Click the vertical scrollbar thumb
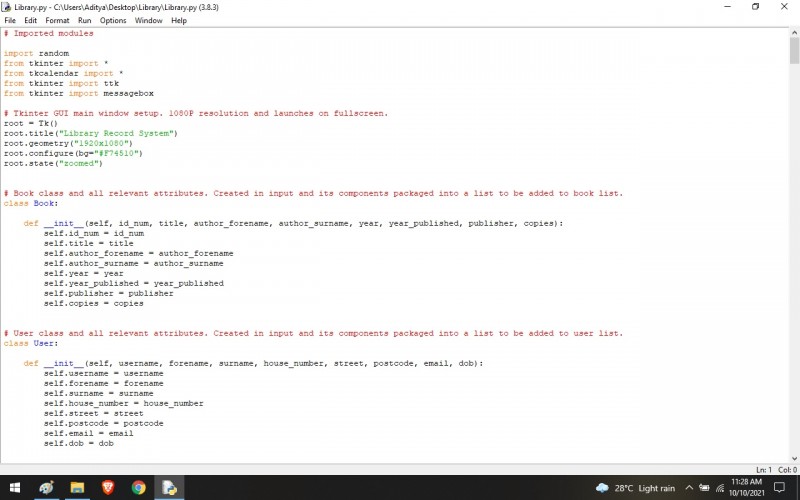 794,50
